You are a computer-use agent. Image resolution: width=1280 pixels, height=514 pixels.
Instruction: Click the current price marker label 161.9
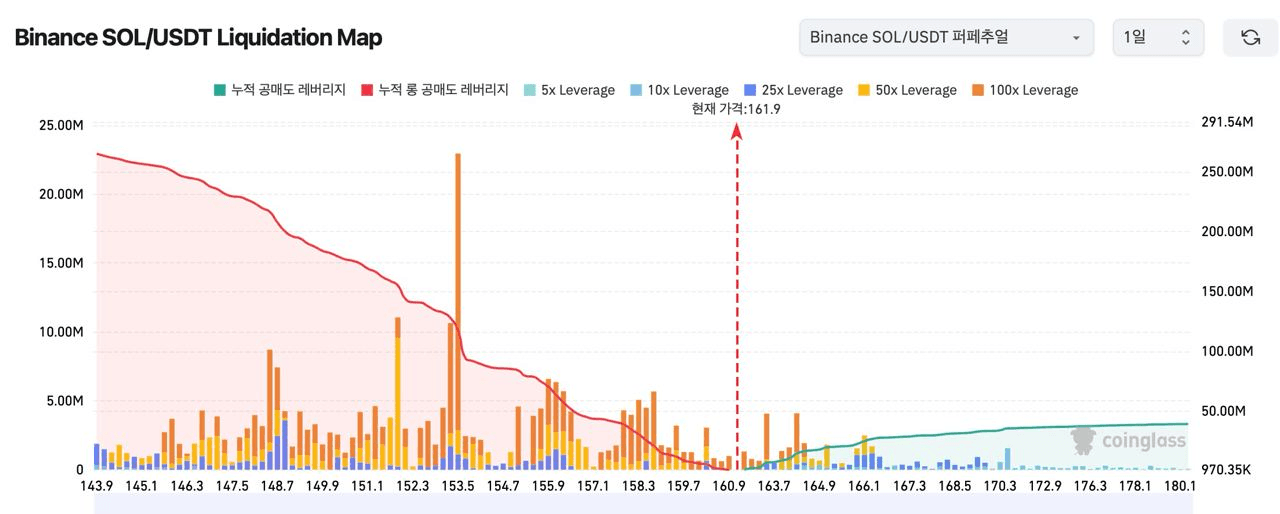736,108
